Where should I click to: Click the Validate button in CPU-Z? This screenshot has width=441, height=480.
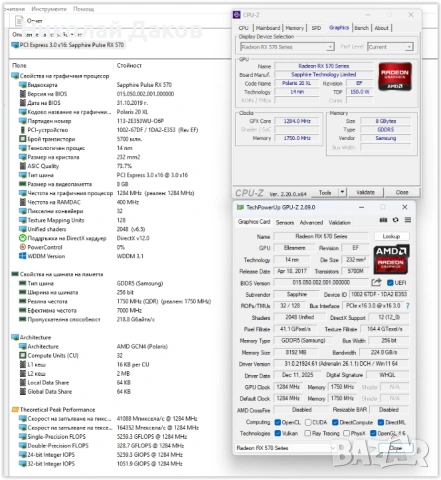click(x=365, y=192)
